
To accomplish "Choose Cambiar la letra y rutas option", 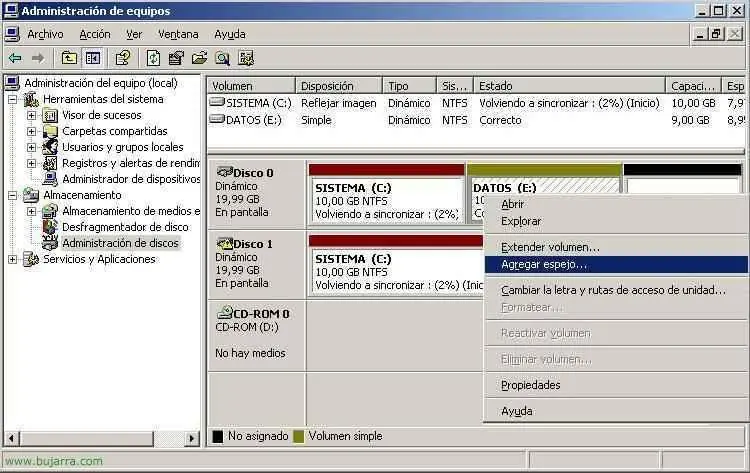I will click(616, 290).
